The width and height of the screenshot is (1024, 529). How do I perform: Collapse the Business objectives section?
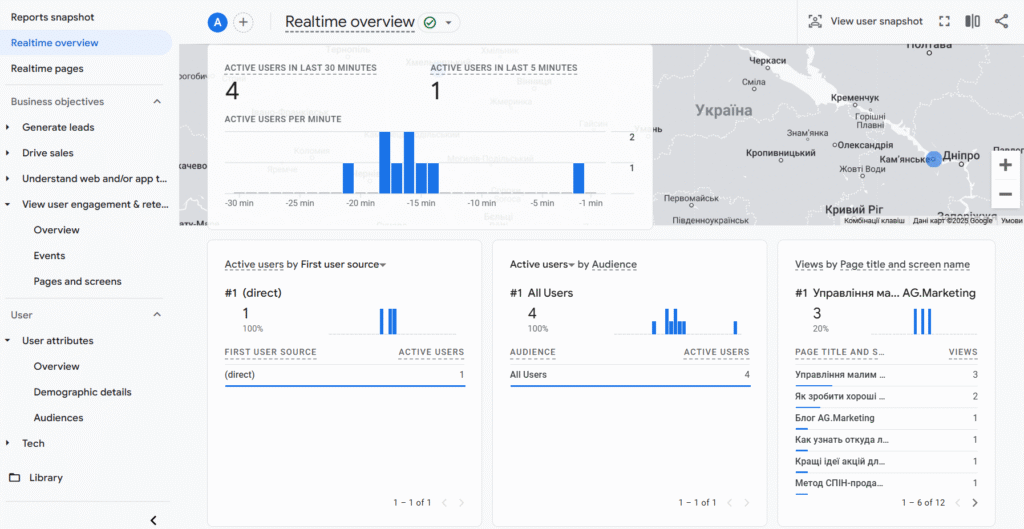pos(157,102)
